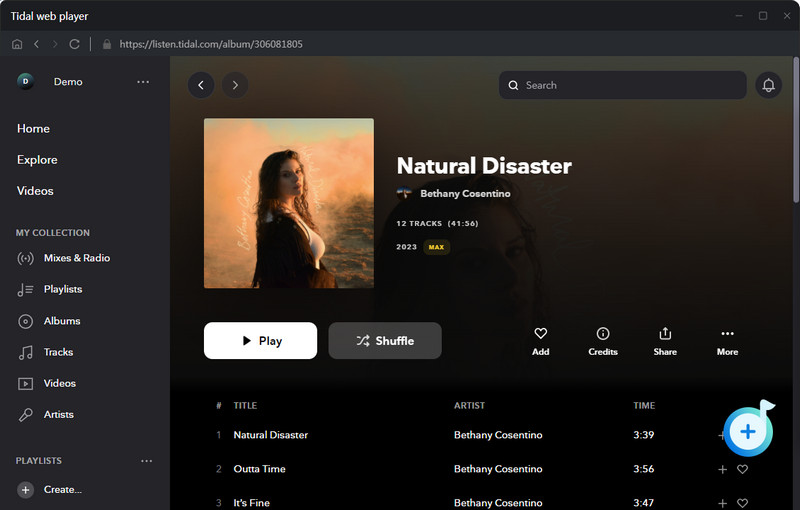Open the Playlists section options menu

point(146,461)
